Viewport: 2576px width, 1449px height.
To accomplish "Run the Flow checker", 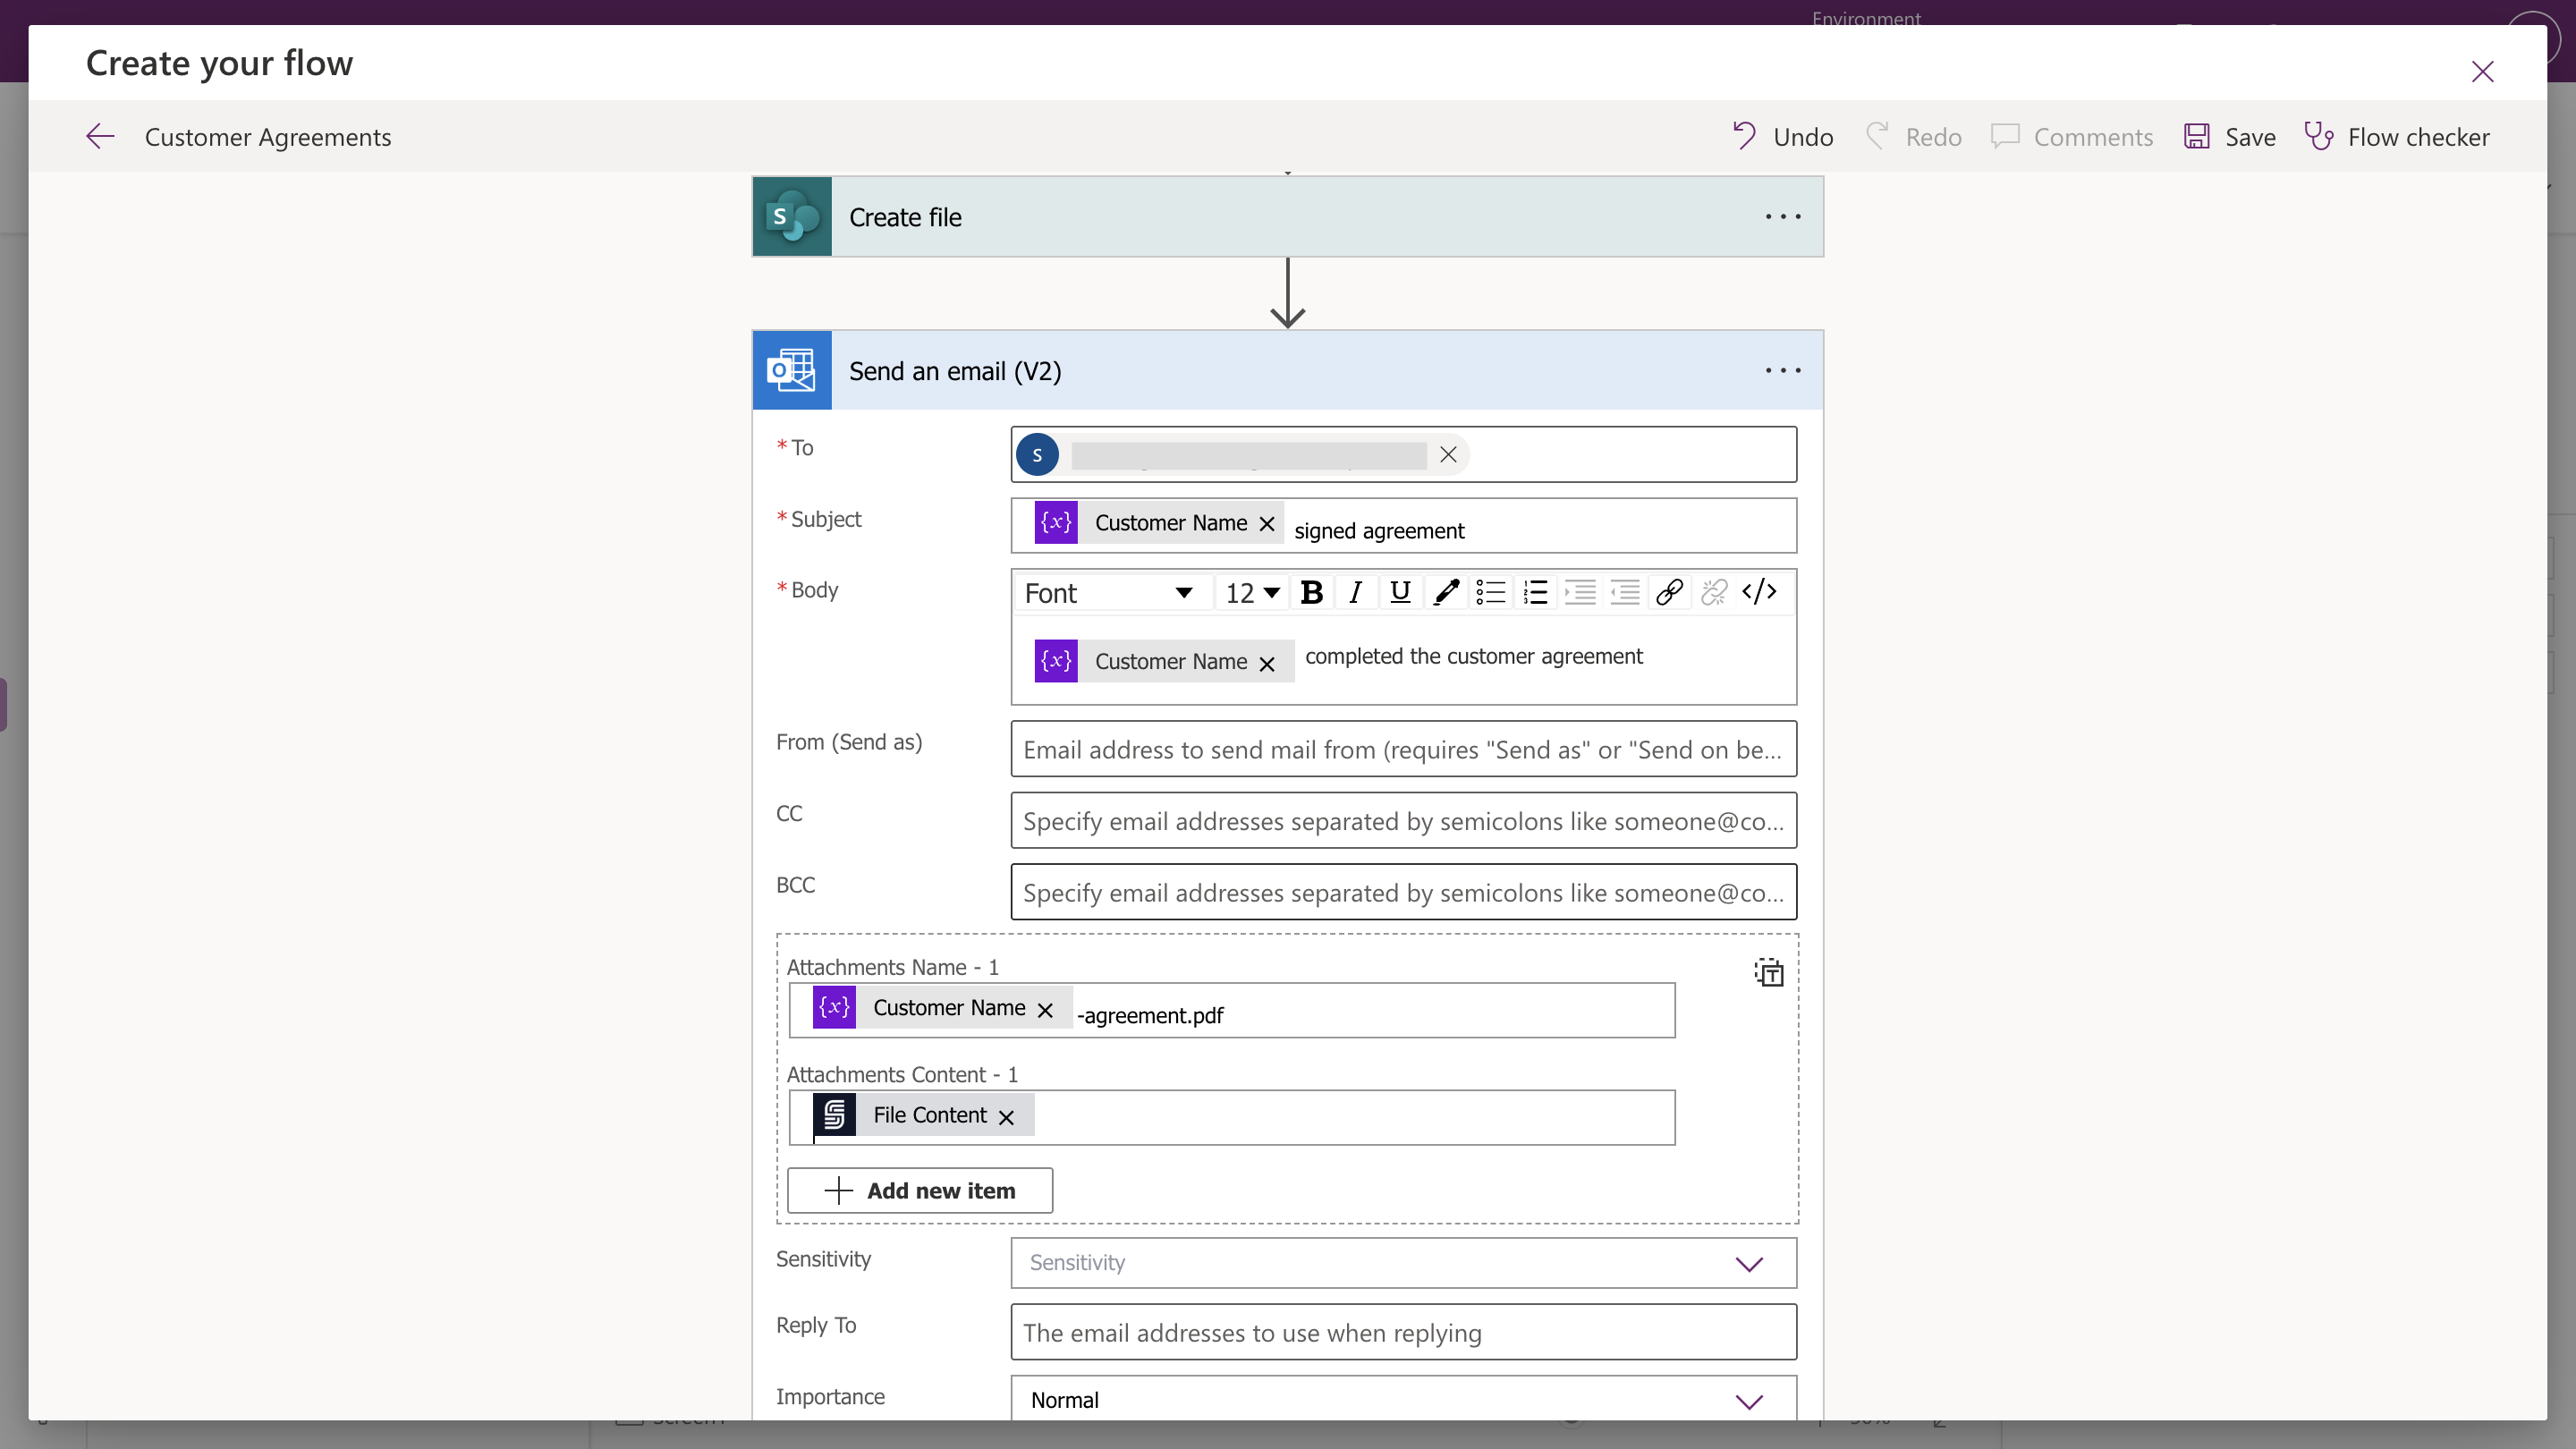I will [2397, 137].
